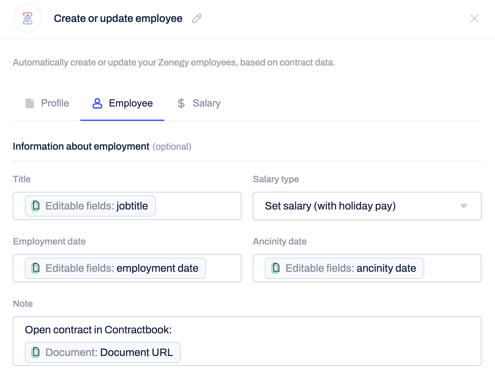Click the description text about Zenegy employees

(x=174, y=62)
